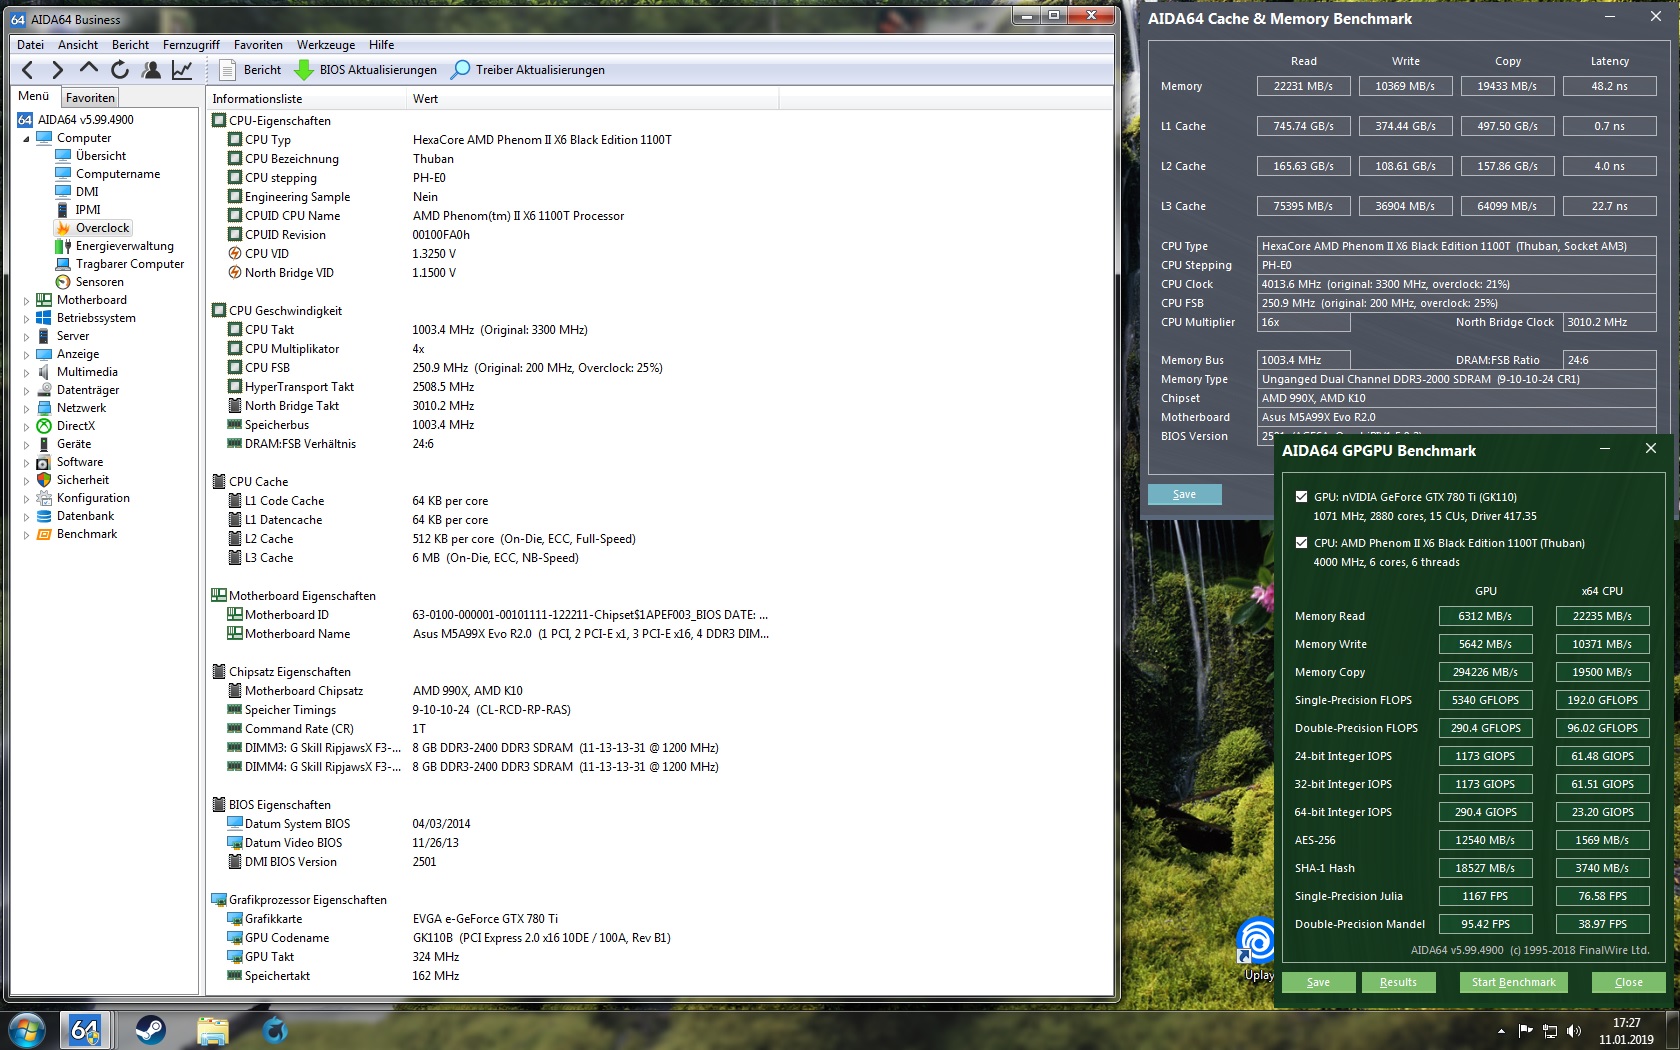Click the Datenbank icon in tree
1680x1050 pixels.
pyautogui.click(x=44, y=516)
